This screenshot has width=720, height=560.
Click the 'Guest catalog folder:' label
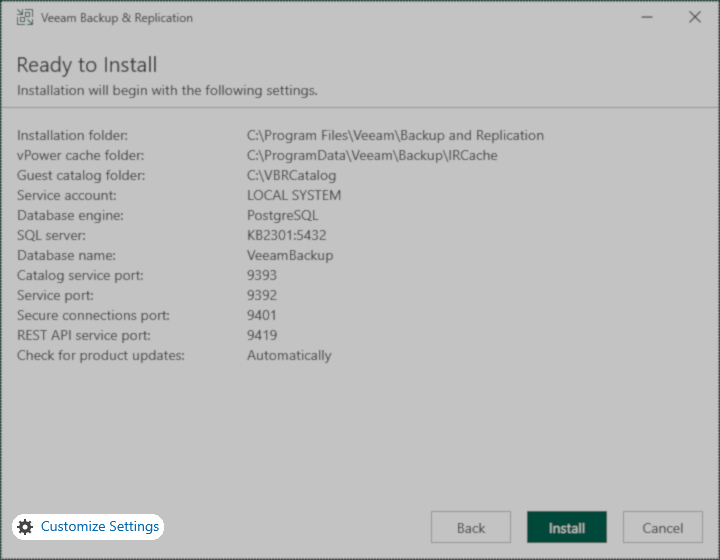point(81,175)
